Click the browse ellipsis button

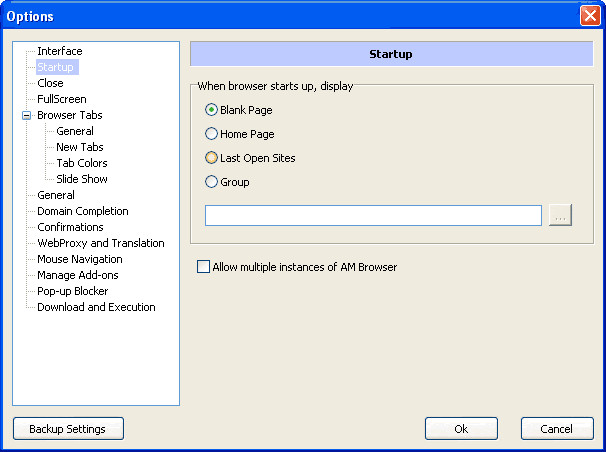tap(560, 215)
